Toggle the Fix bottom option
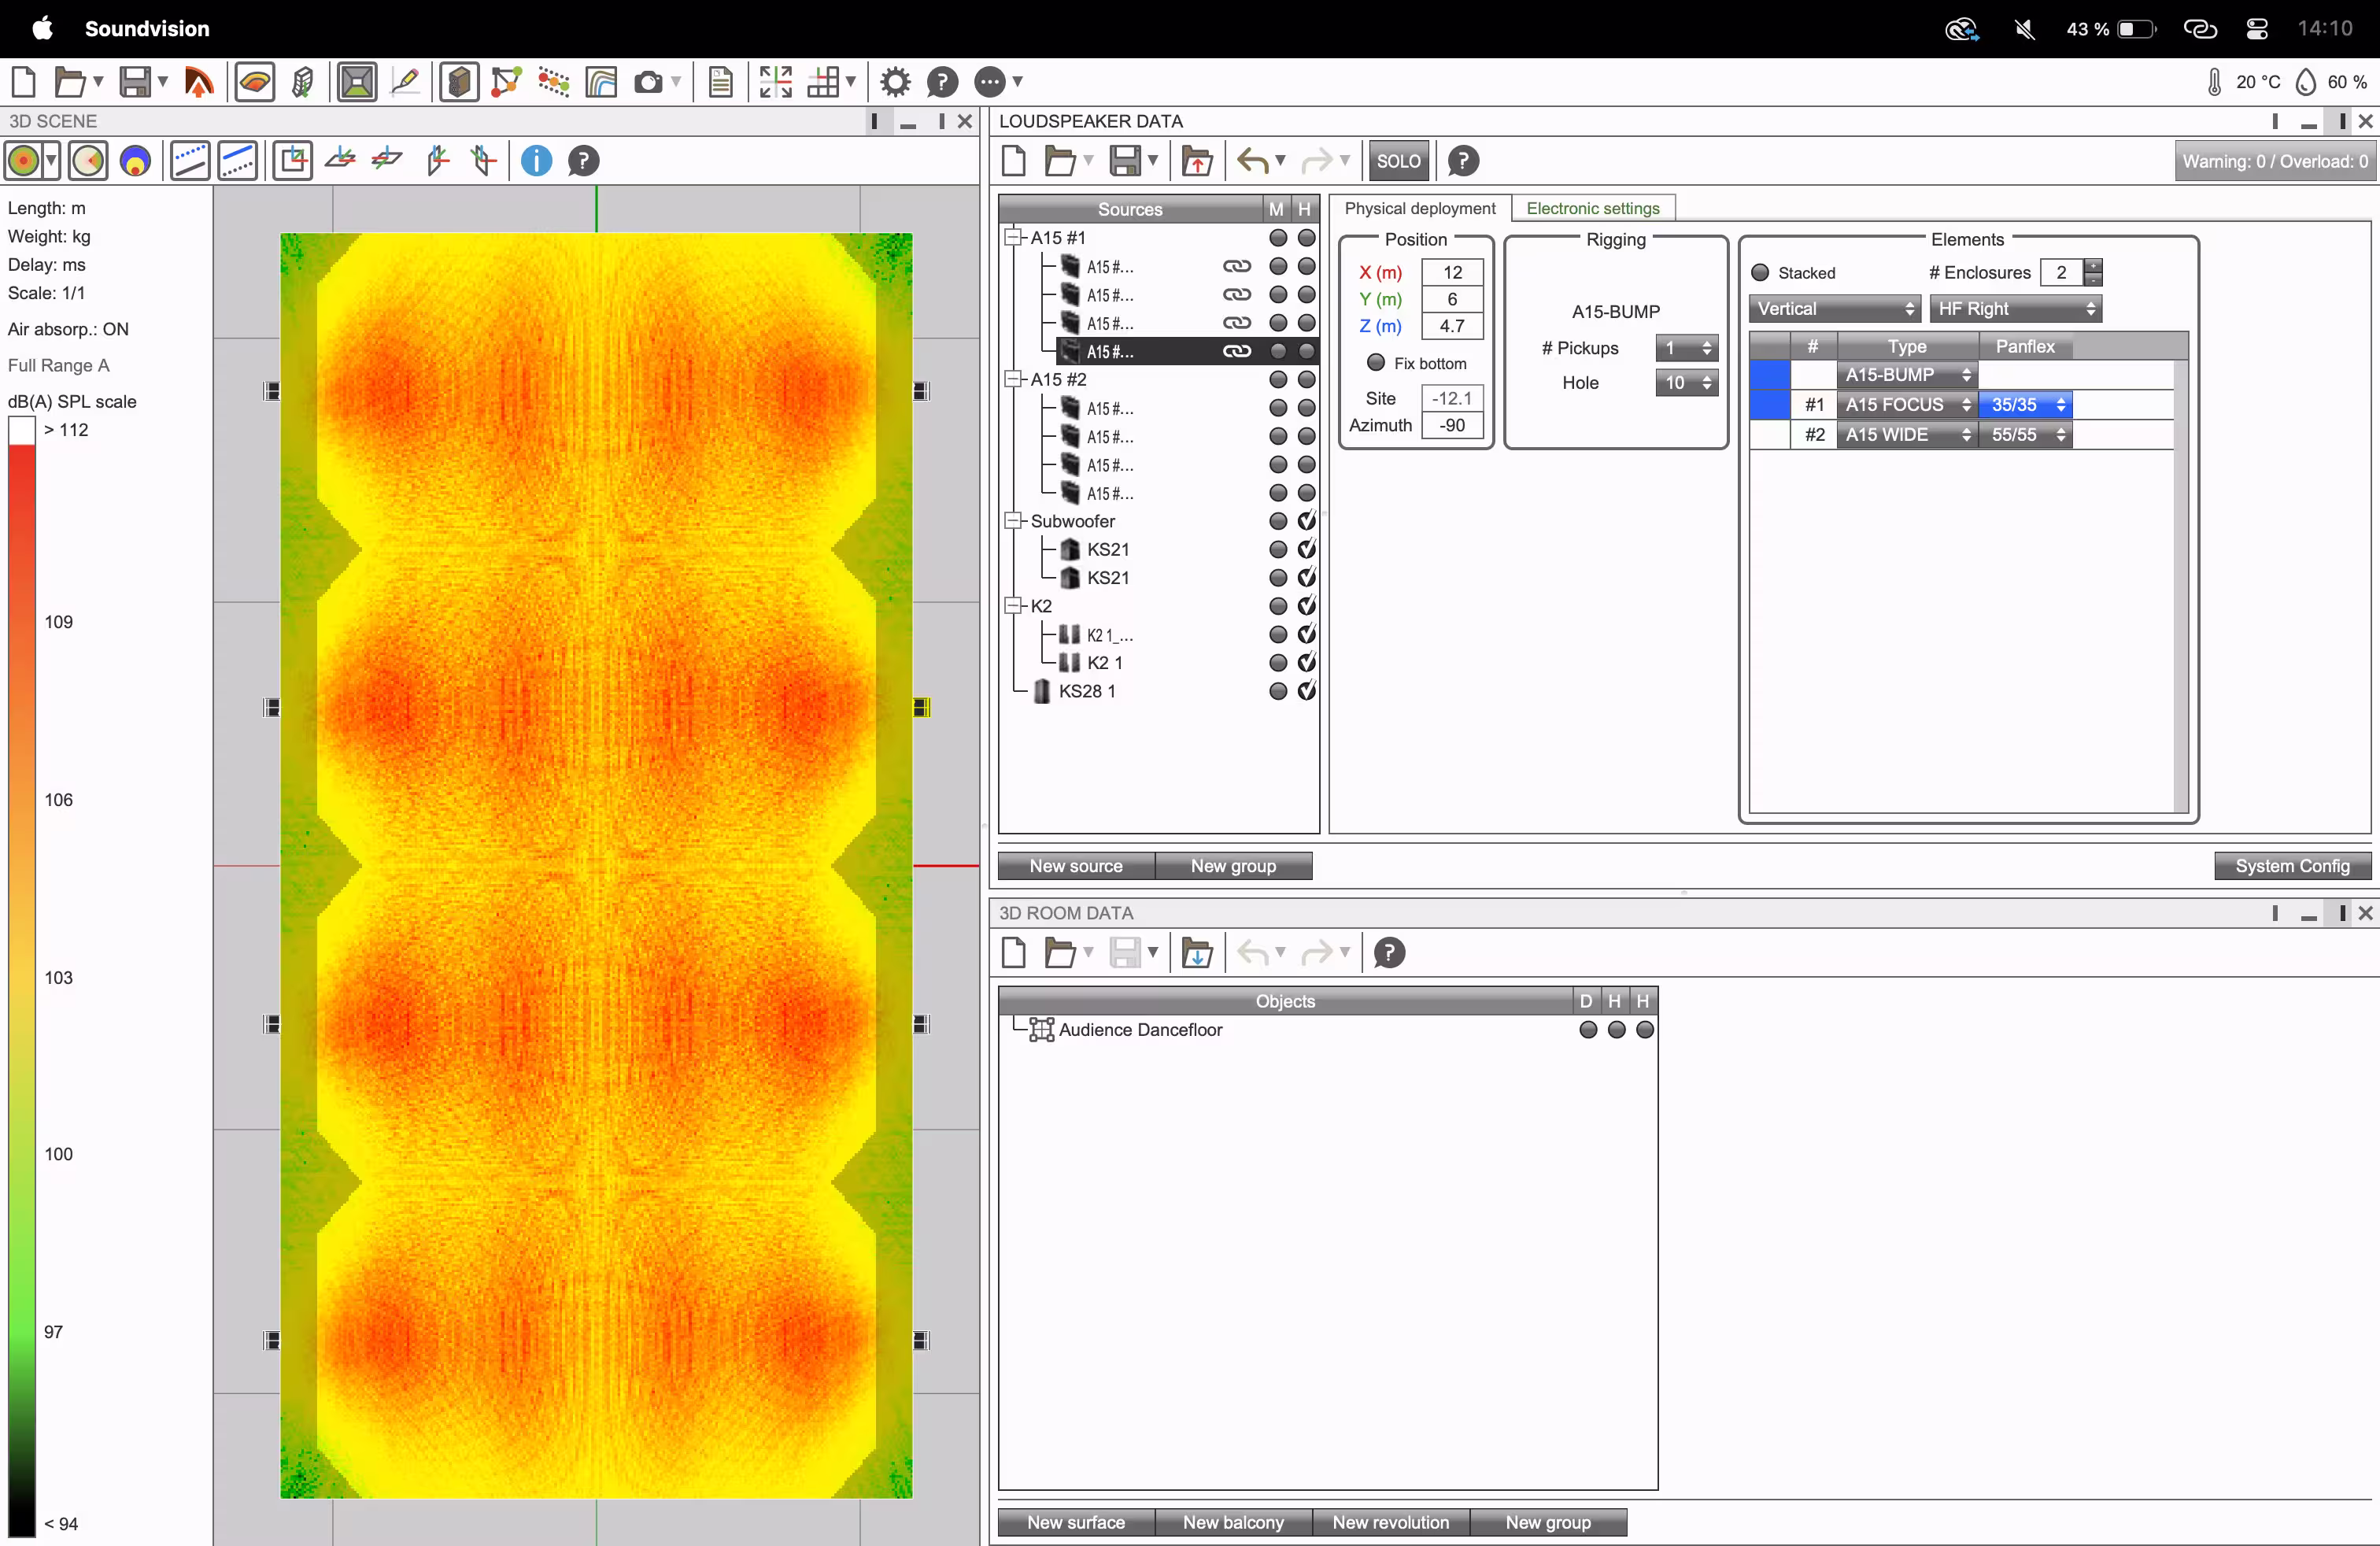The height and width of the screenshot is (1546, 2380). (1376, 363)
